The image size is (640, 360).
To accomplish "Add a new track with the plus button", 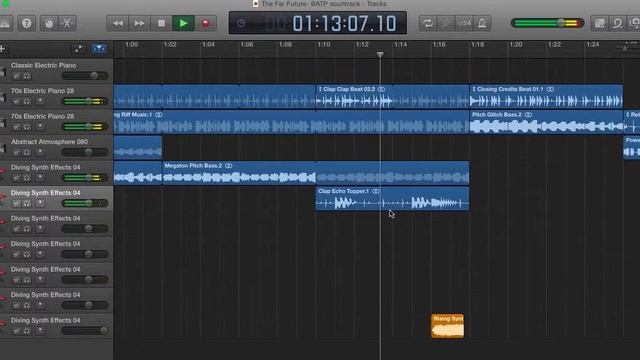I will (x=2, y=49).
